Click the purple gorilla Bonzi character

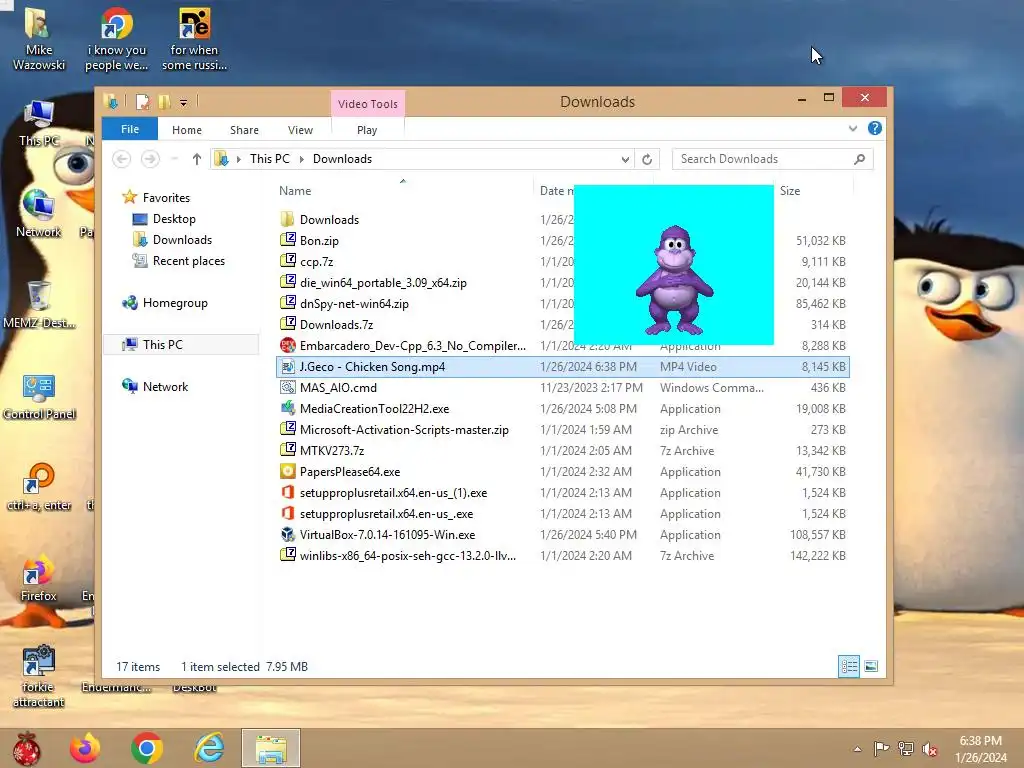coord(675,280)
